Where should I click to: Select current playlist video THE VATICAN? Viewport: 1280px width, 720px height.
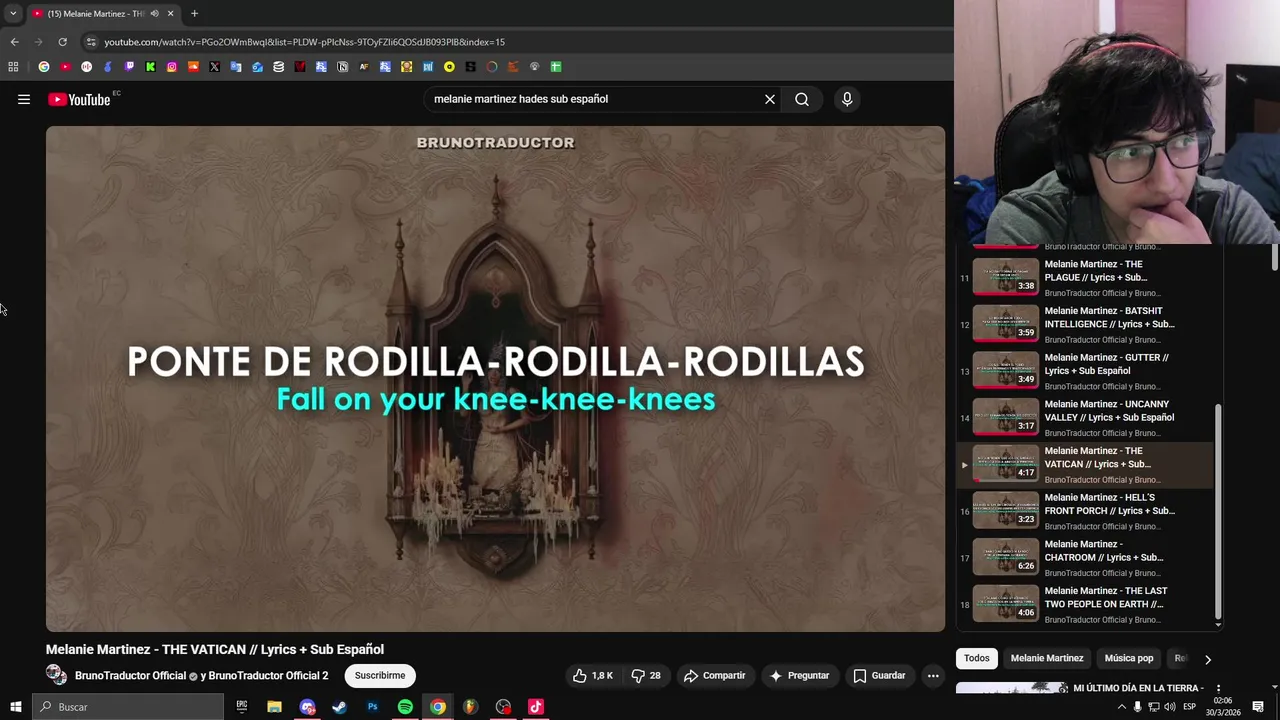point(1085,465)
